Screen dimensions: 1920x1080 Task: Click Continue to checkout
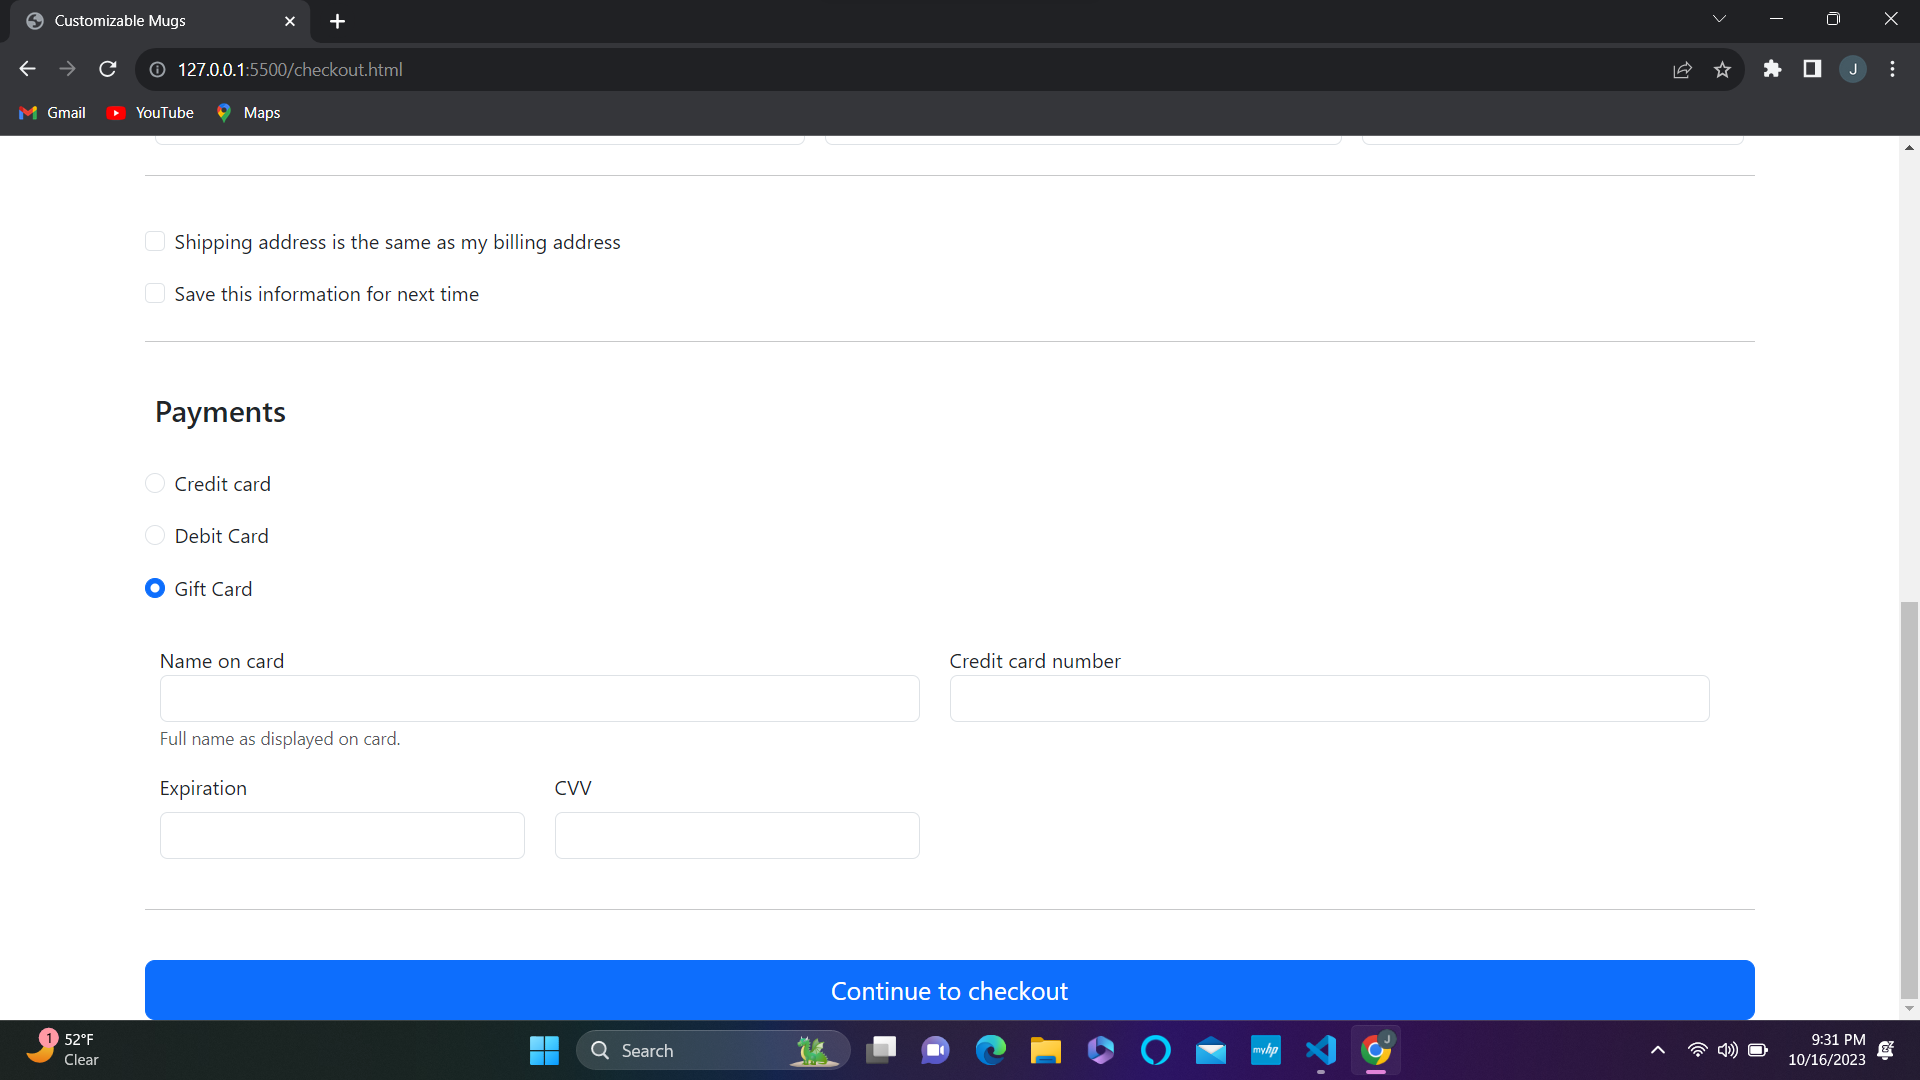click(949, 990)
